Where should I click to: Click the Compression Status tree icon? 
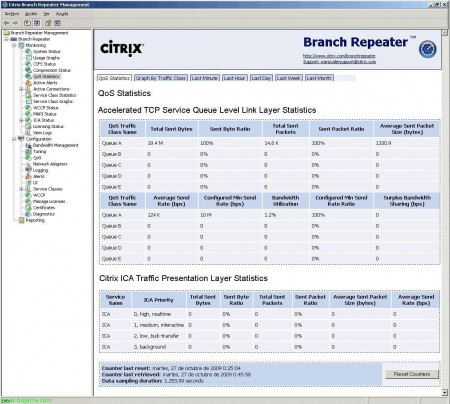(x=28, y=70)
